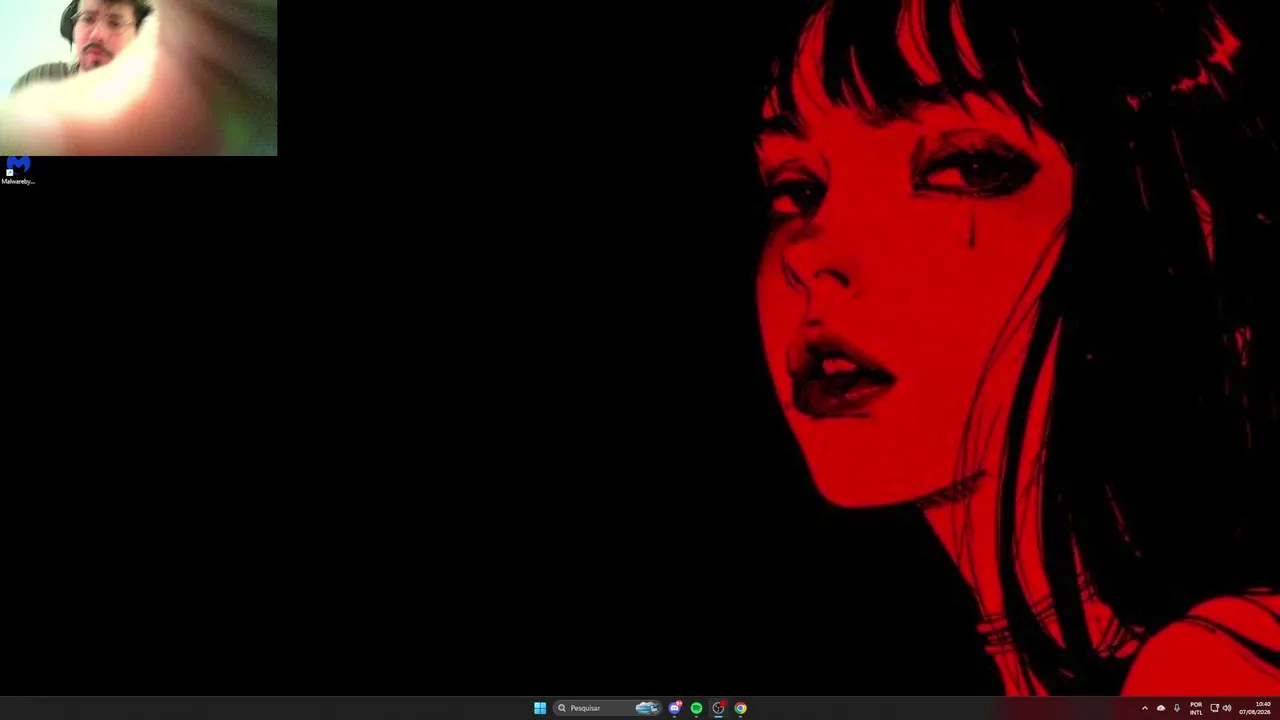Open the clock and date panel
This screenshot has height=720, width=1280.
[x=1256, y=708]
